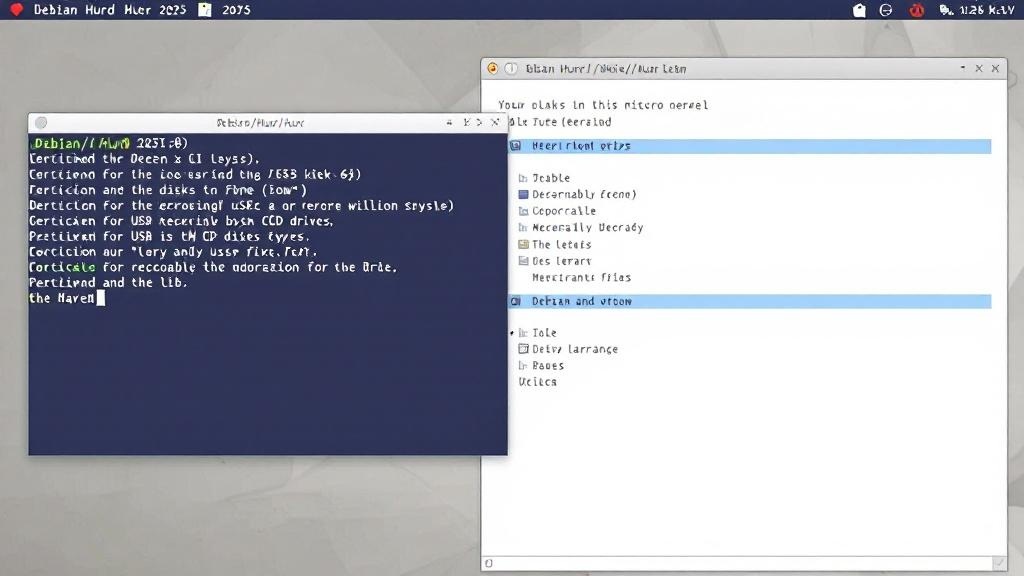Toggle the box icon beside 'Detry larrange'

(523, 349)
